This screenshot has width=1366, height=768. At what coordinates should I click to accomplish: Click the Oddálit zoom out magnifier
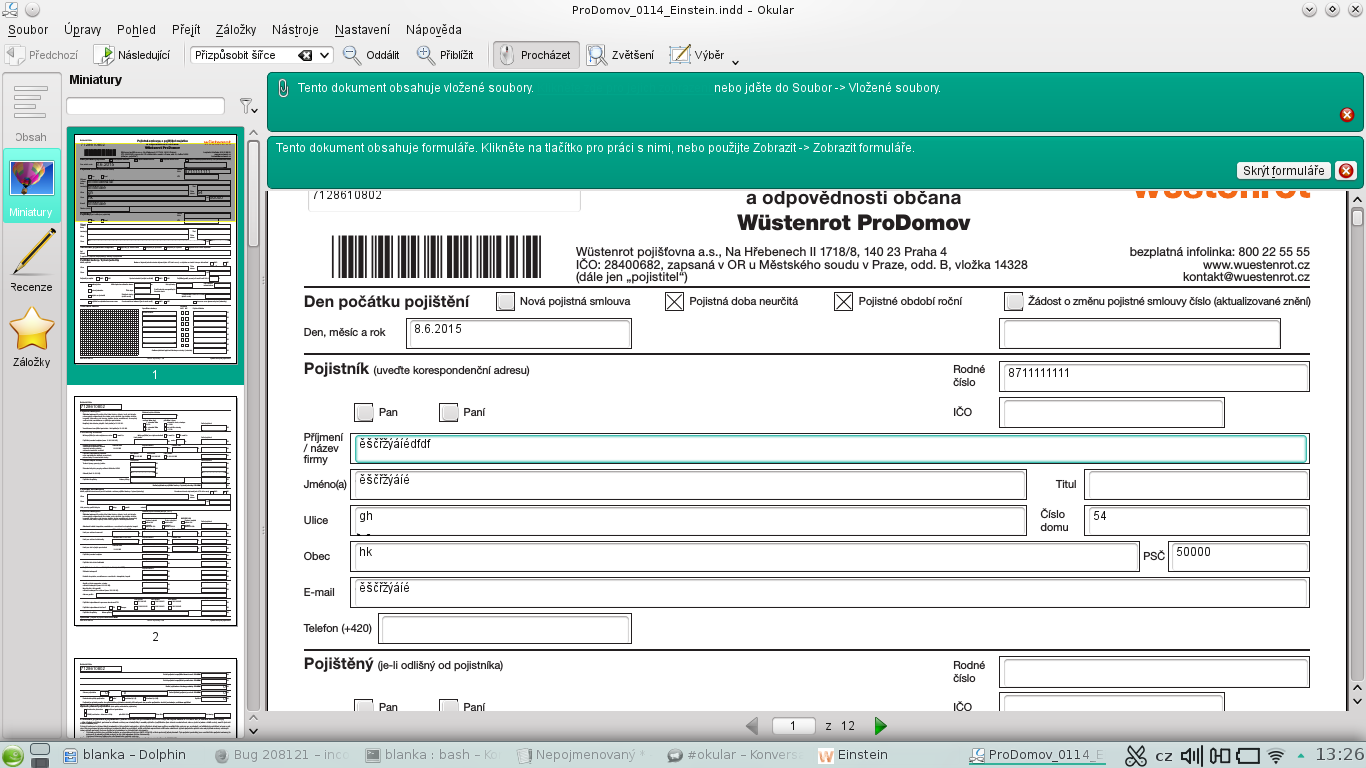click(x=371, y=55)
